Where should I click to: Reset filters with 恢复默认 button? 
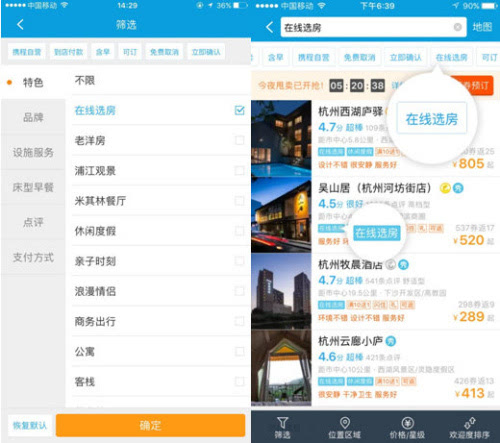pyautogui.click(x=30, y=425)
